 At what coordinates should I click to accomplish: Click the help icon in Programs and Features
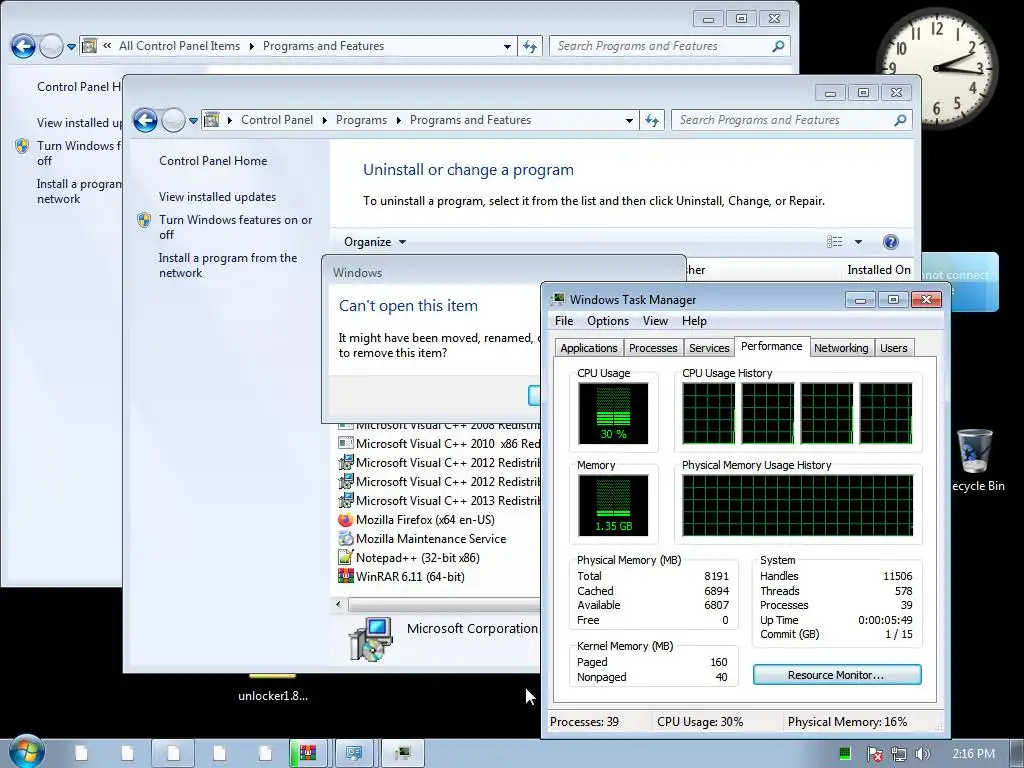[890, 242]
